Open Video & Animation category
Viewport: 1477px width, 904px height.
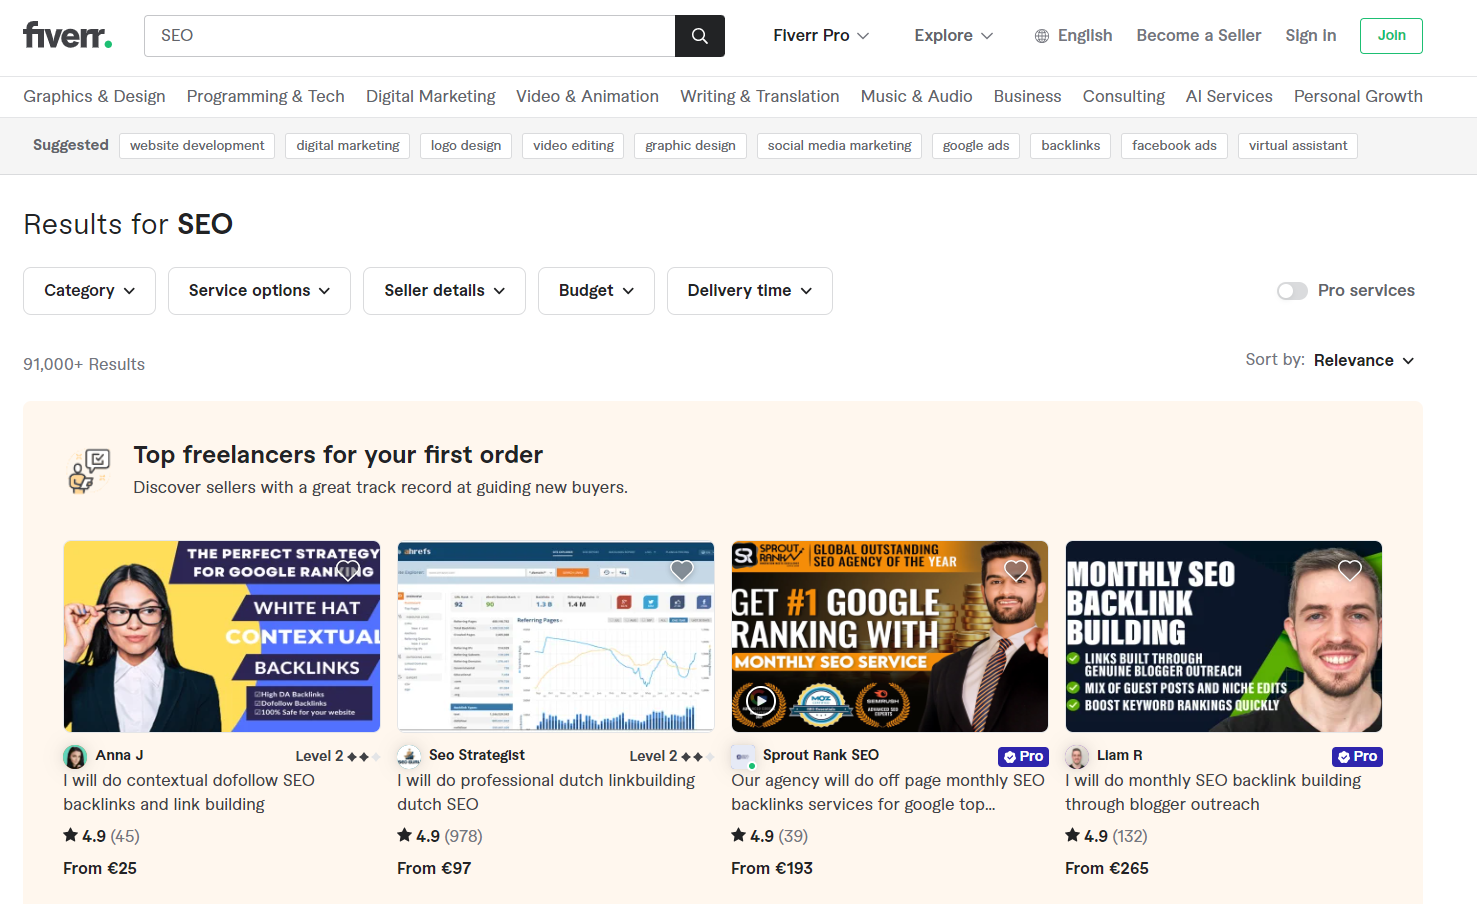click(x=587, y=96)
